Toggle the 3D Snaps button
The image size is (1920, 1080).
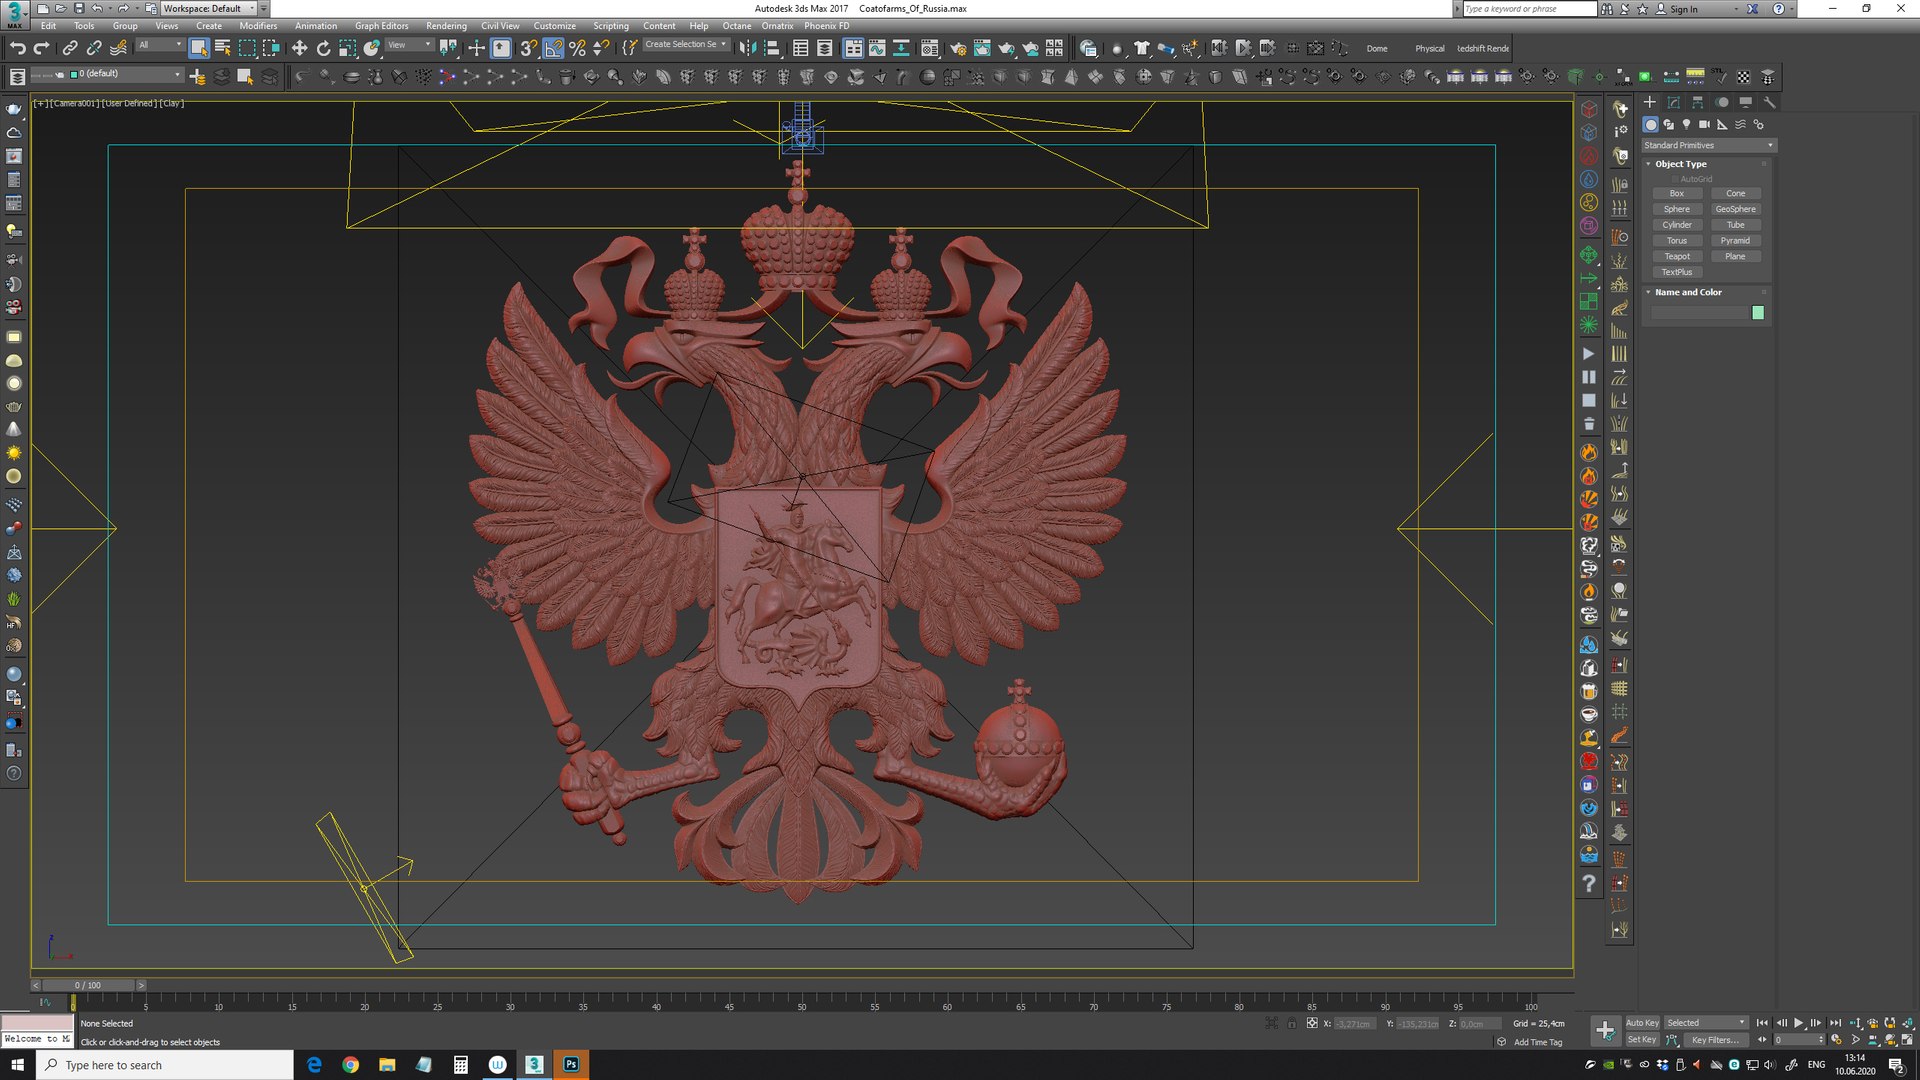tap(528, 48)
